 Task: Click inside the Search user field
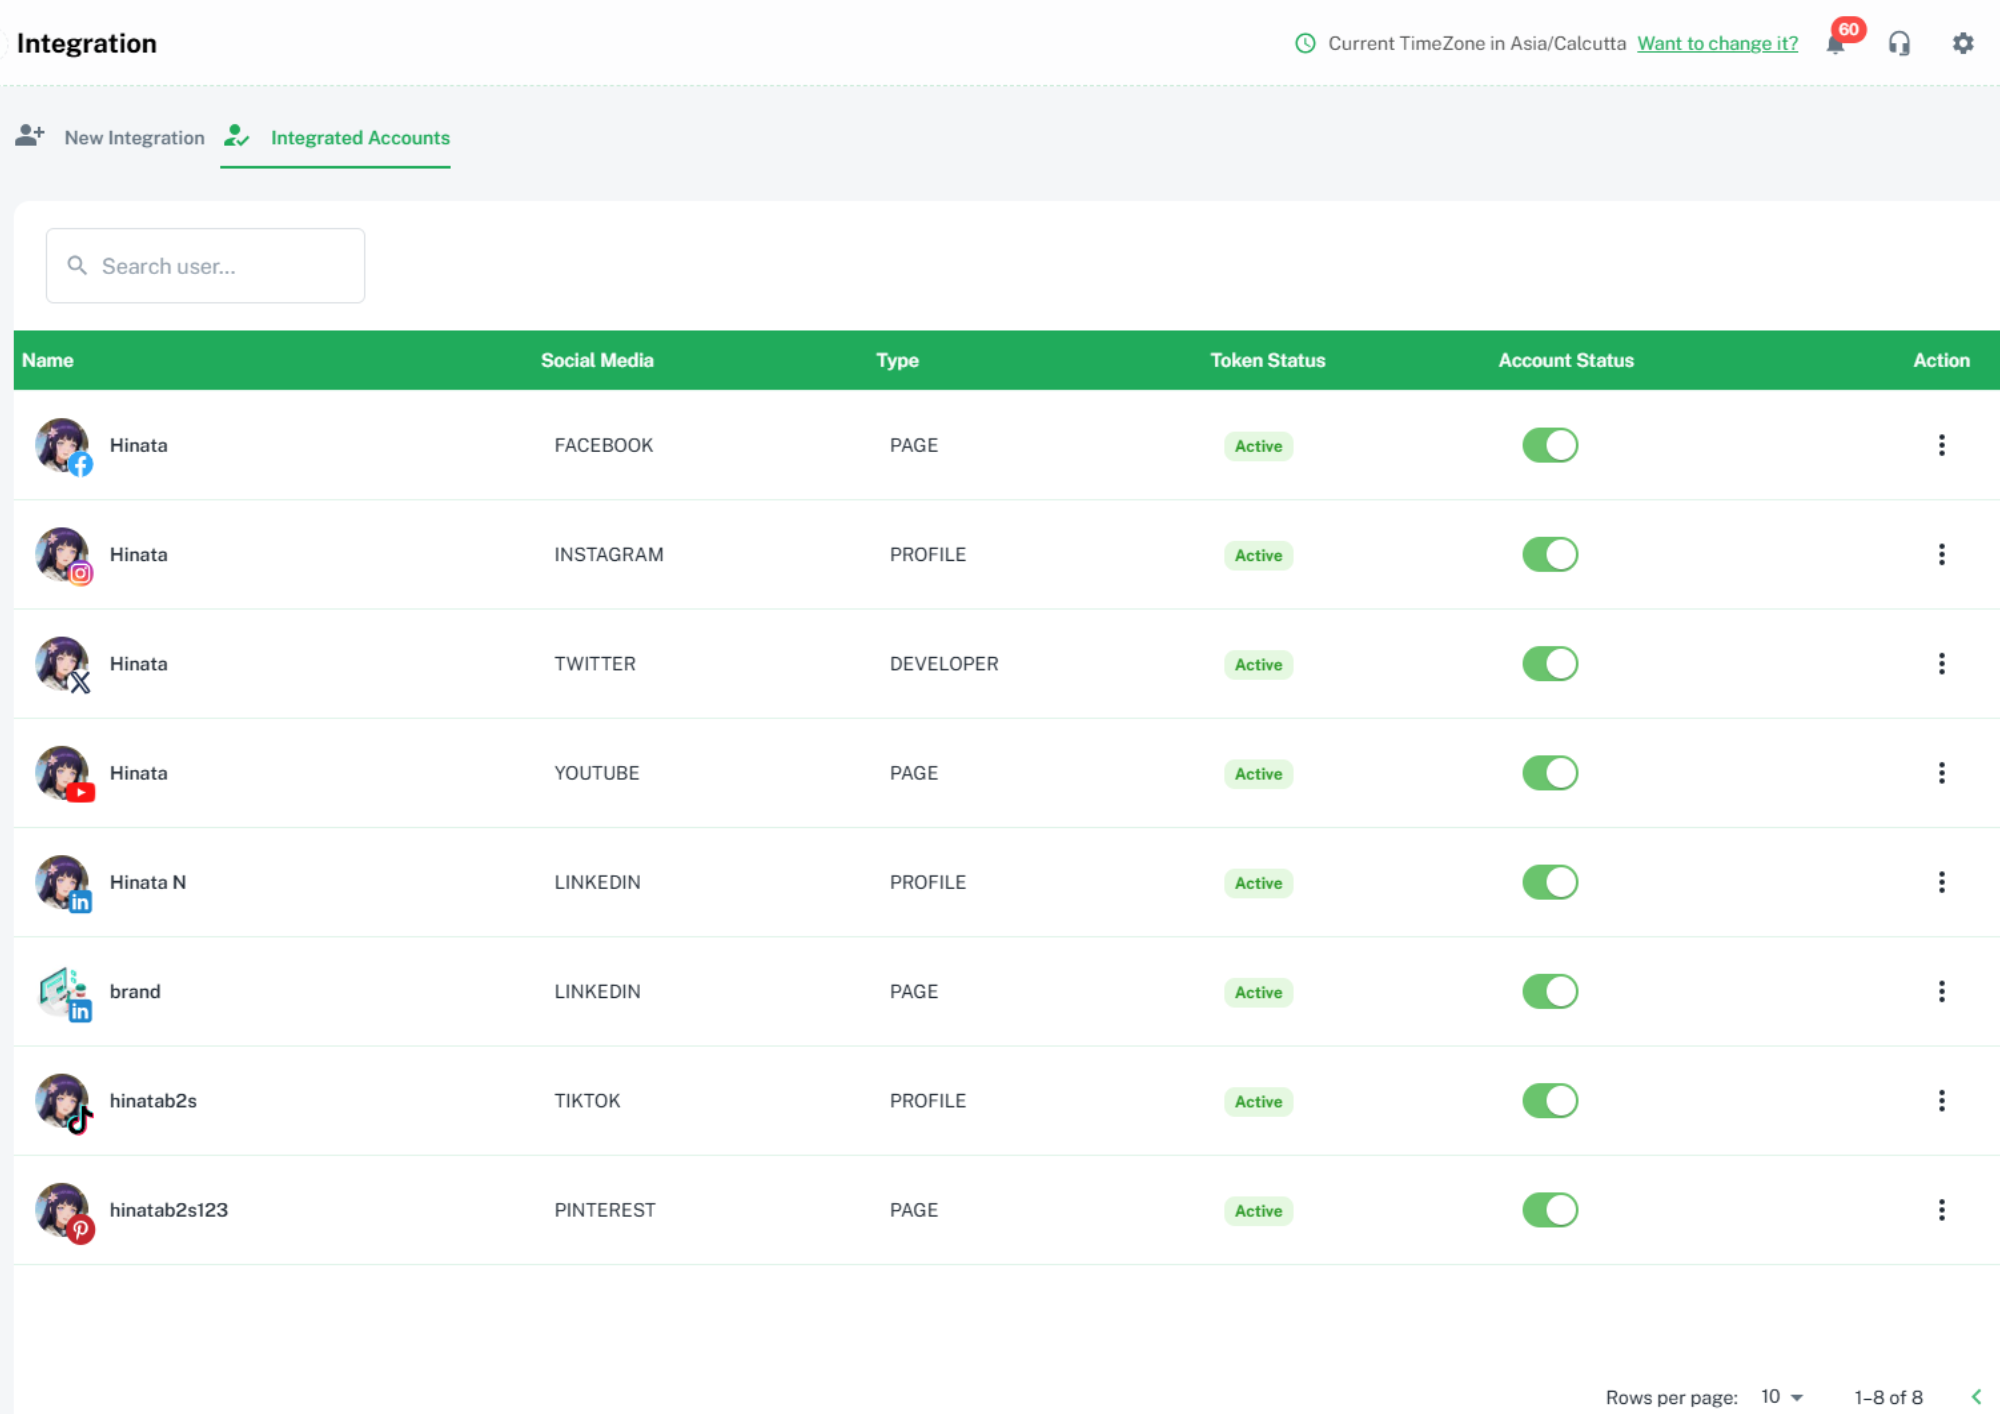205,265
